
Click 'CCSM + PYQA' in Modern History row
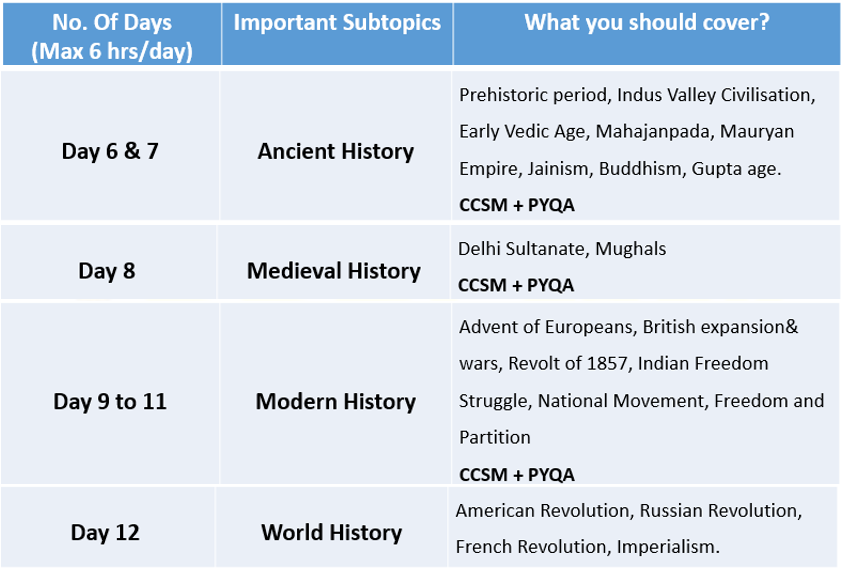(517, 475)
